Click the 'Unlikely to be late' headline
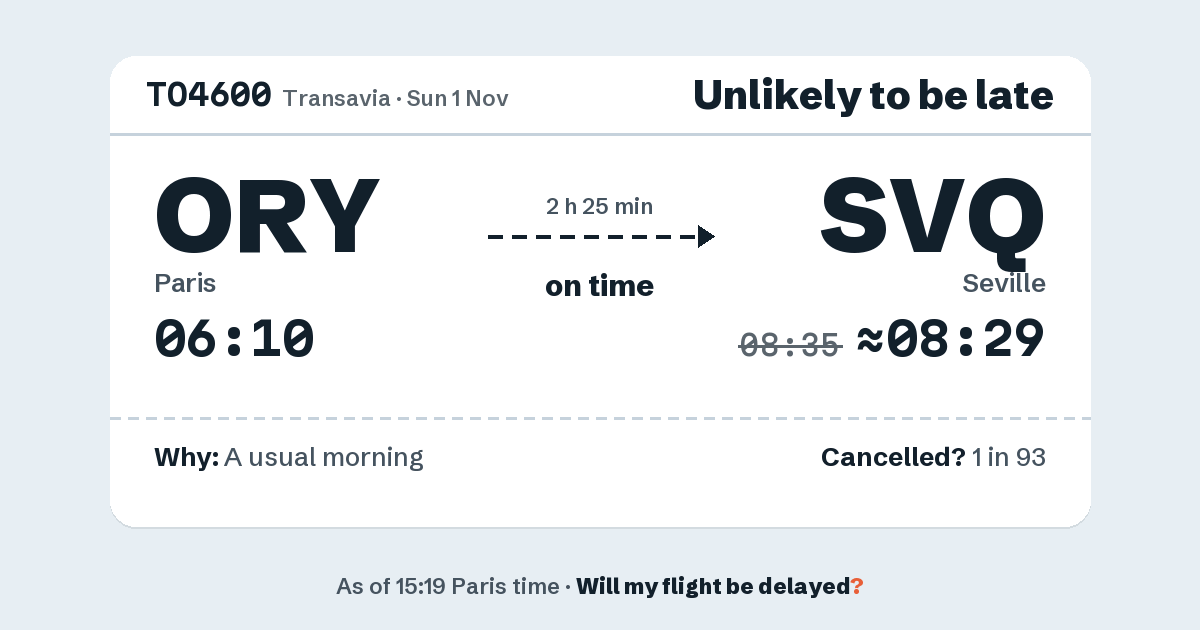 [873, 96]
